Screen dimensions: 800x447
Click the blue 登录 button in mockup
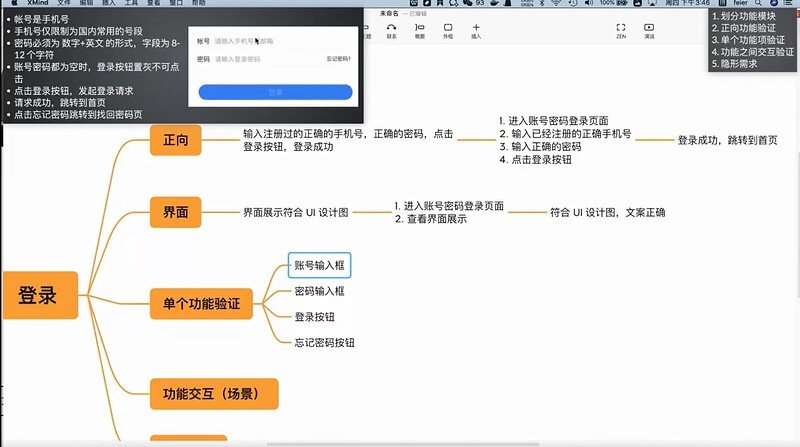276,92
